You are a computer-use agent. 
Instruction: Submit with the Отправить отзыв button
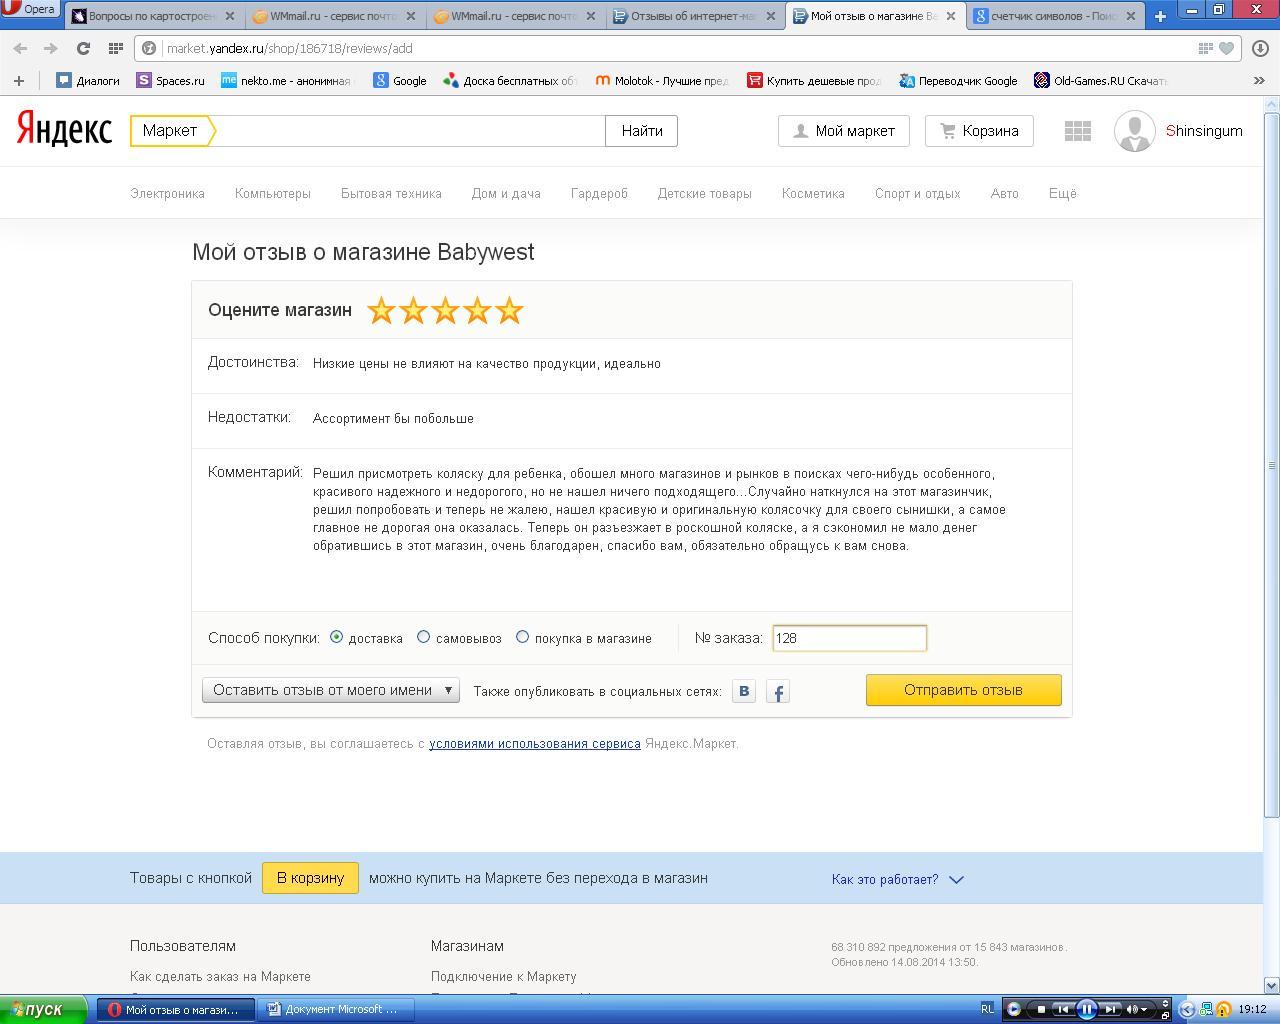(x=963, y=690)
